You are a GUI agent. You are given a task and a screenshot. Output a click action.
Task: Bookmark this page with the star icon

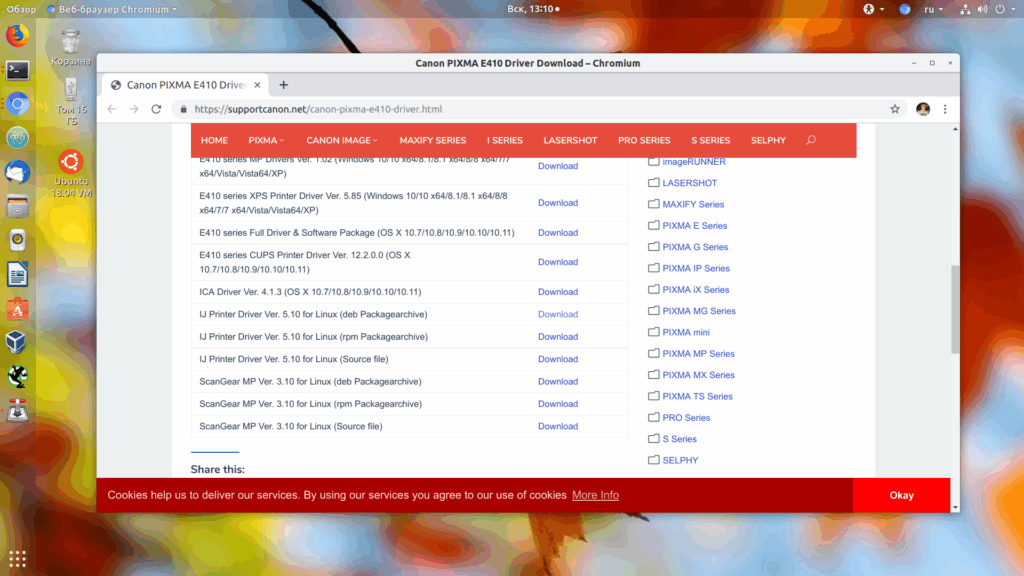pos(895,109)
